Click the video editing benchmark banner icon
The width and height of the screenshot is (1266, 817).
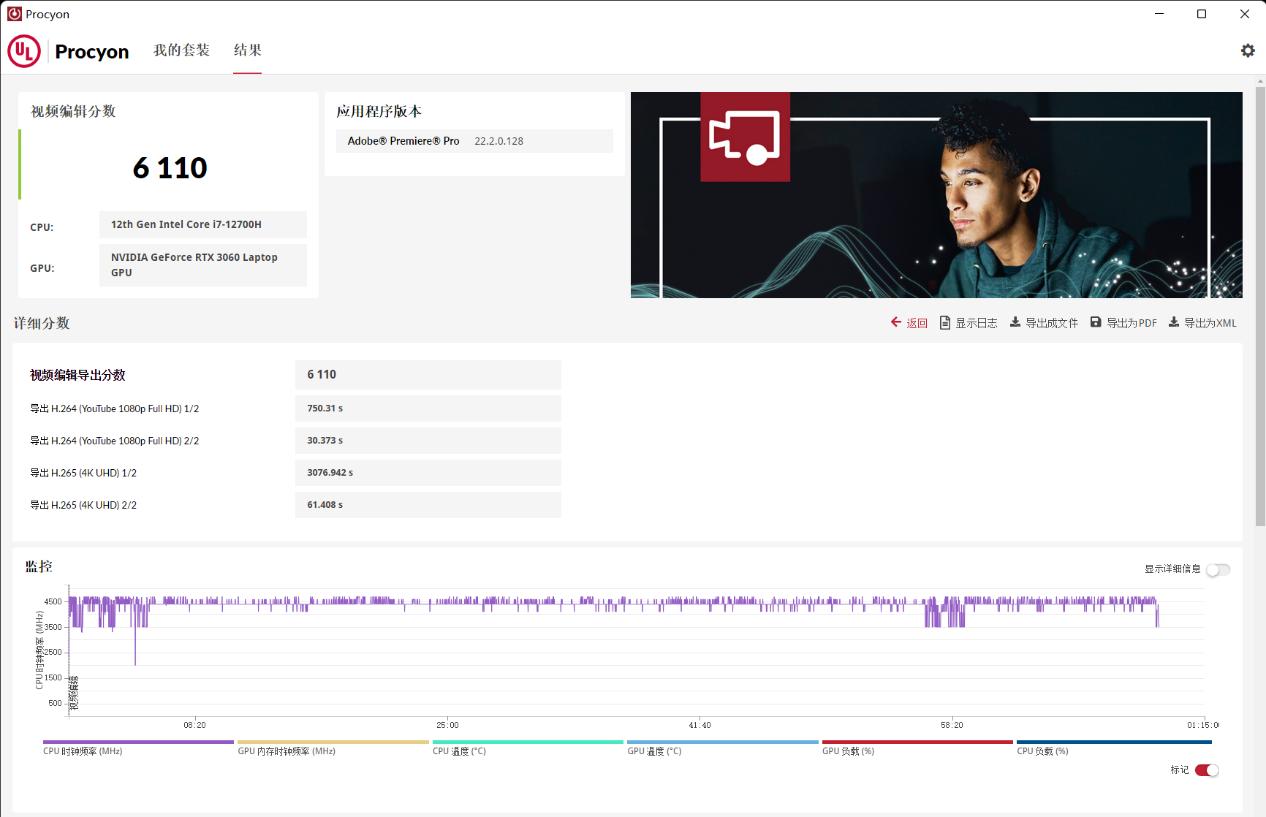[745, 137]
